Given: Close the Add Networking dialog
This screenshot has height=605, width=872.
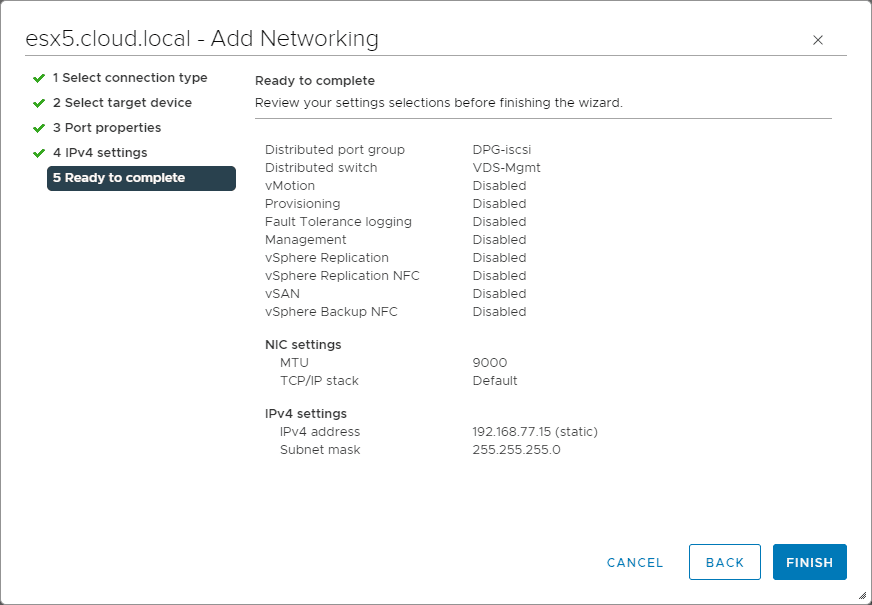Looking at the screenshot, I should pyautogui.click(x=818, y=40).
